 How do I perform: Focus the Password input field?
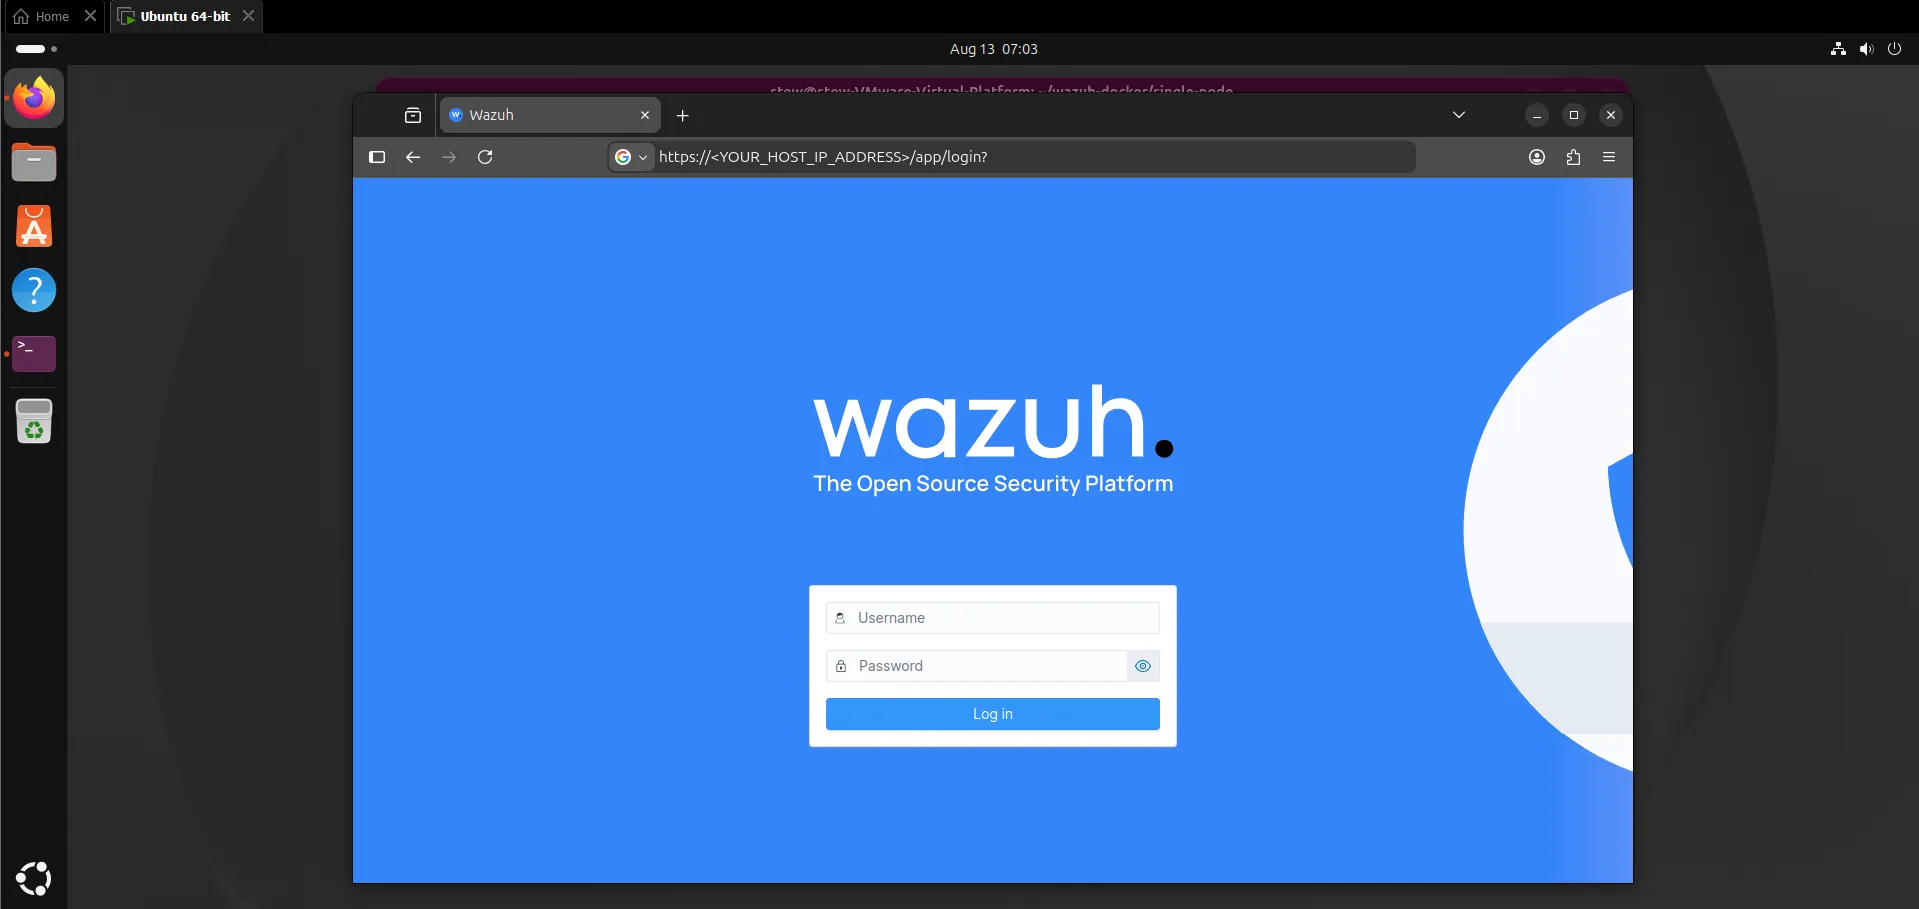point(977,666)
